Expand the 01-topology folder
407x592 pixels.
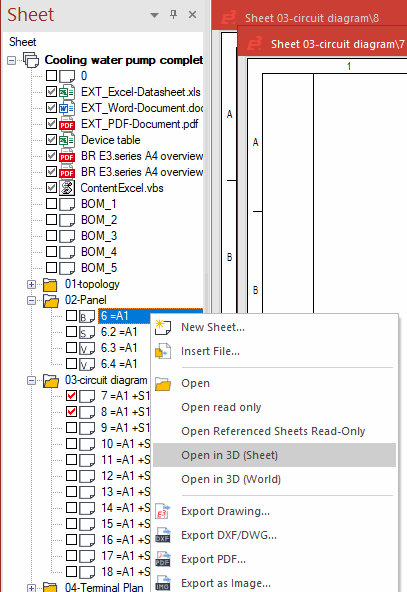(32, 284)
